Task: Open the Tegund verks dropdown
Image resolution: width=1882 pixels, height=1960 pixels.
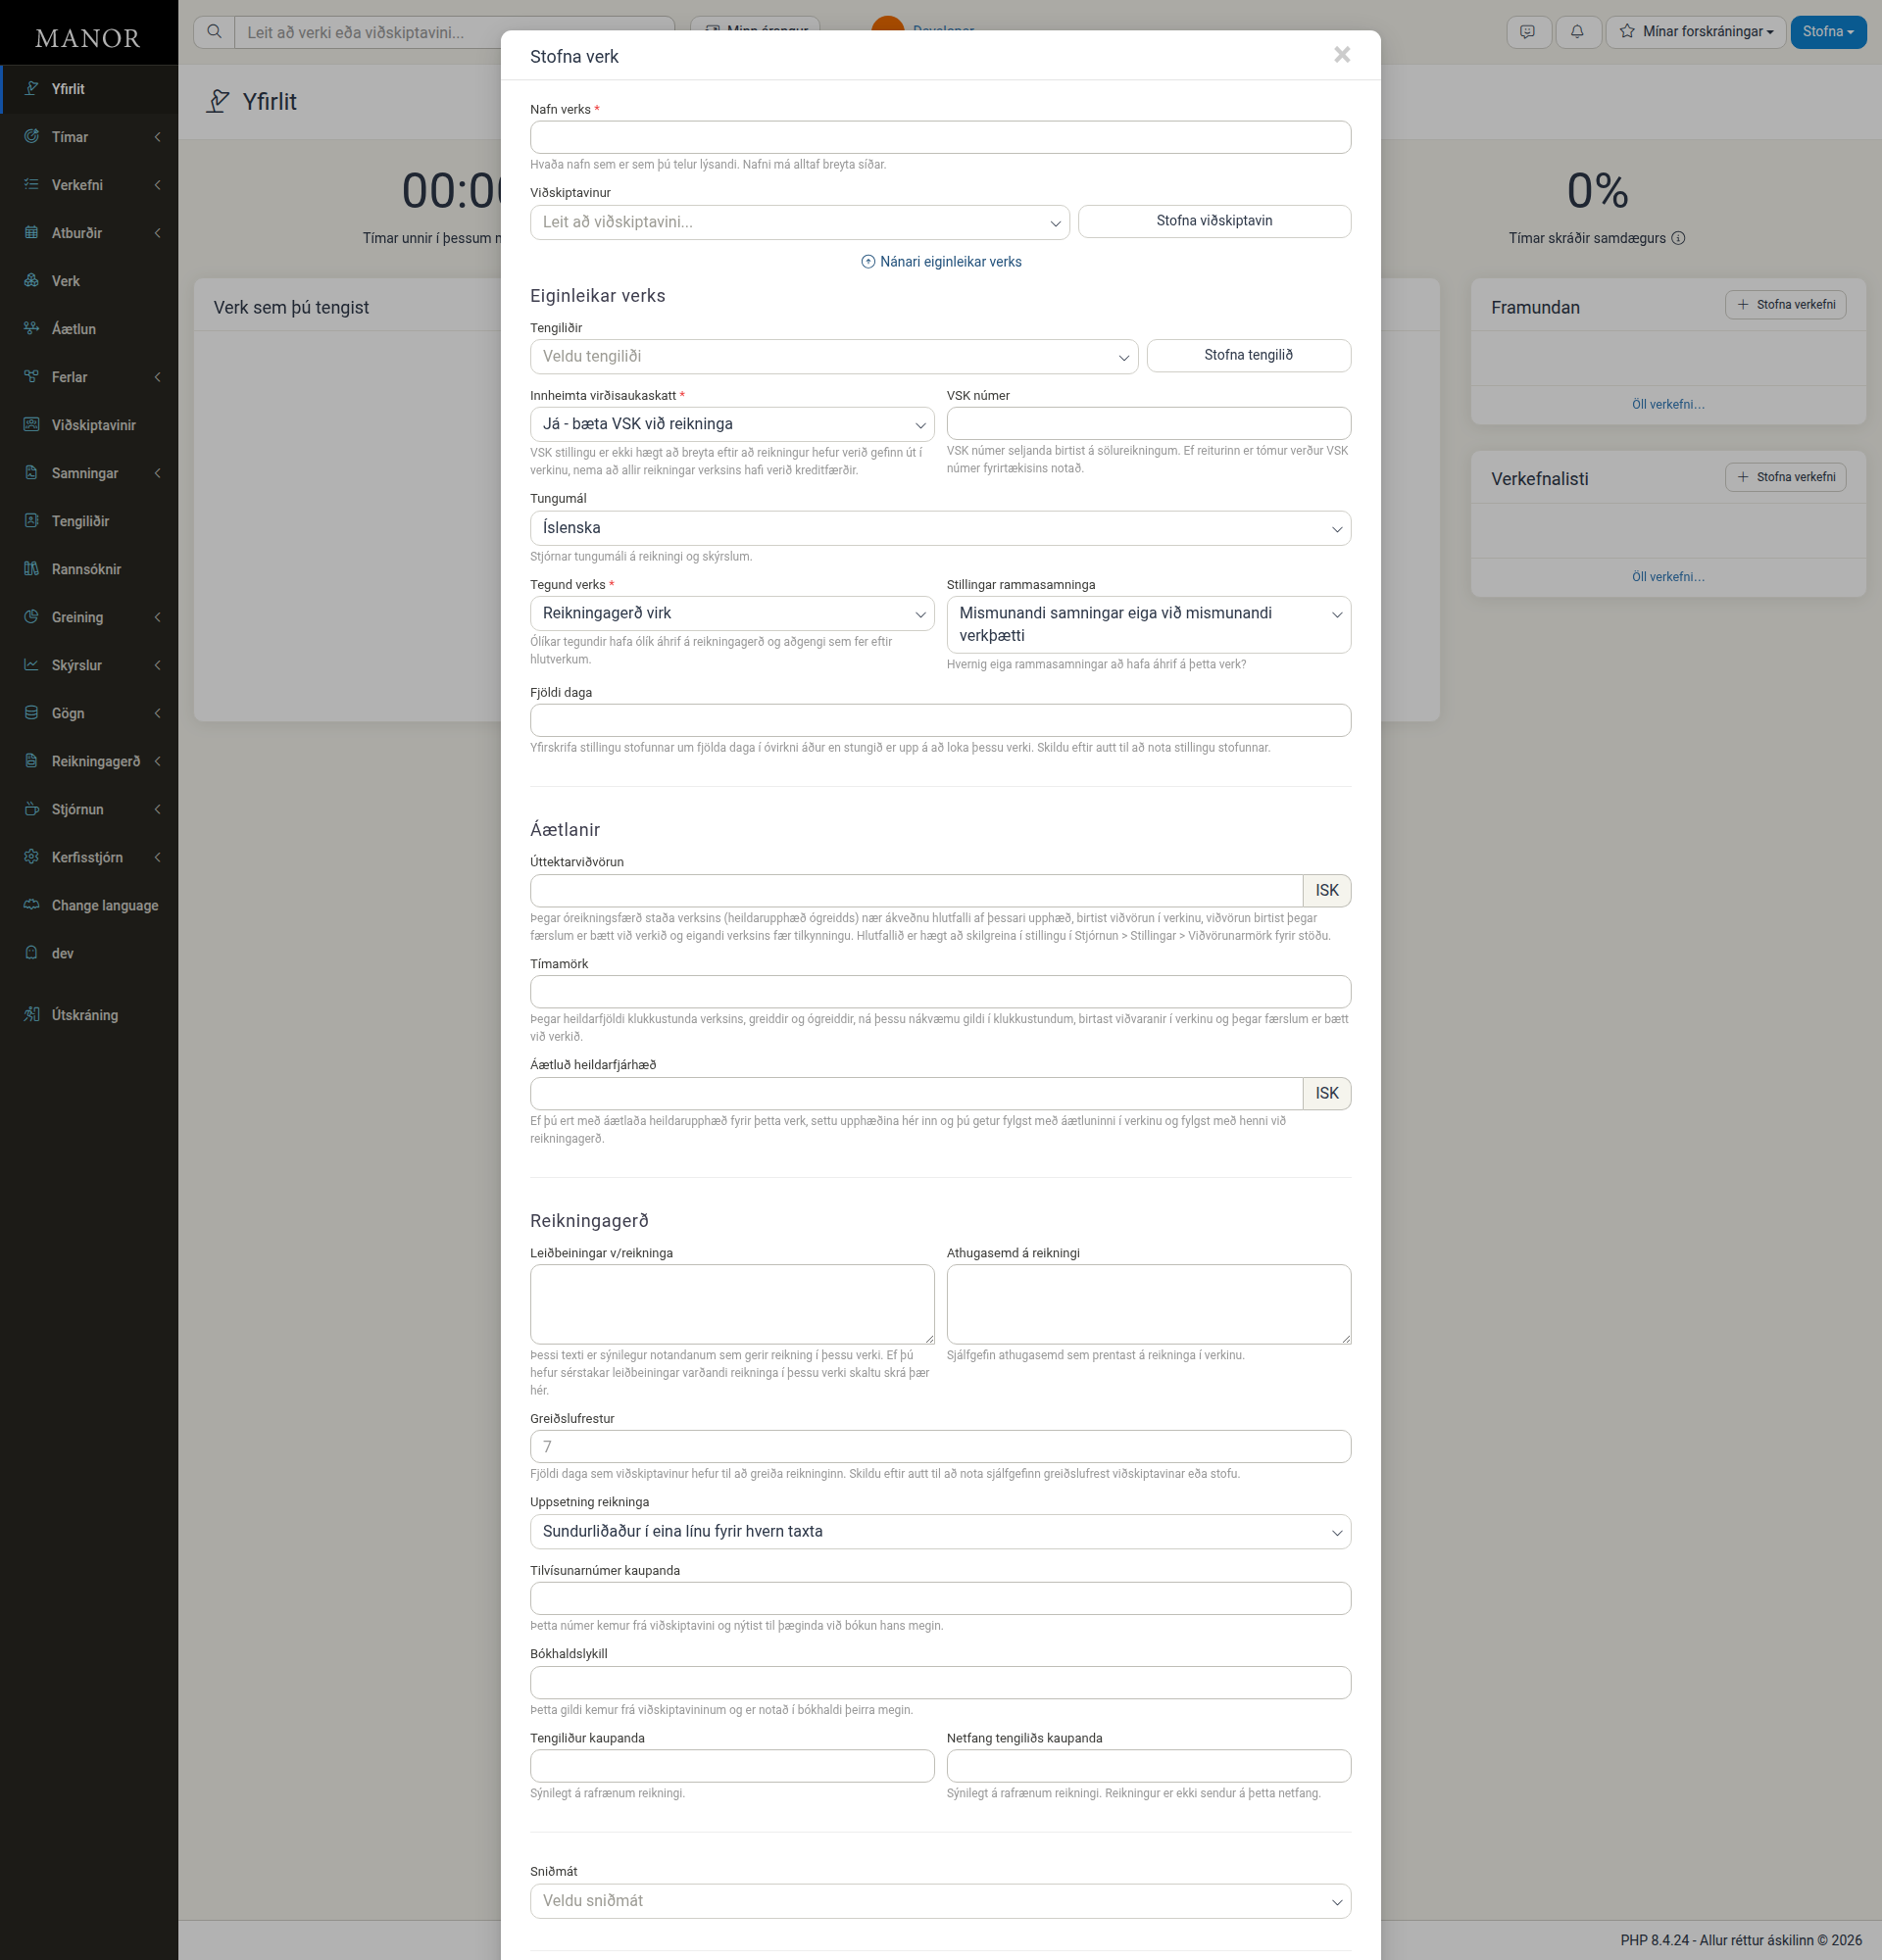Action: pyautogui.click(x=732, y=613)
